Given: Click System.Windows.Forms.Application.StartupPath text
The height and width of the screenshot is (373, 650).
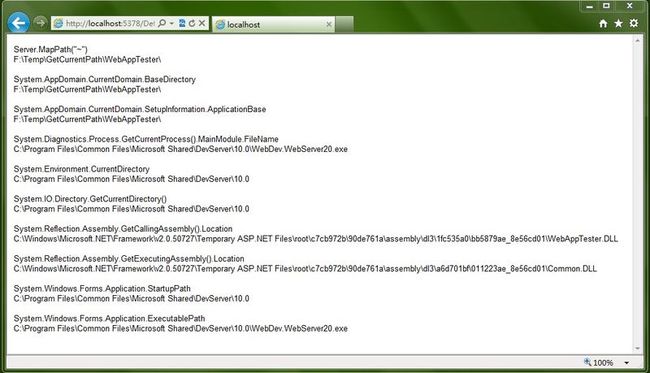Looking at the screenshot, I should 102,288.
